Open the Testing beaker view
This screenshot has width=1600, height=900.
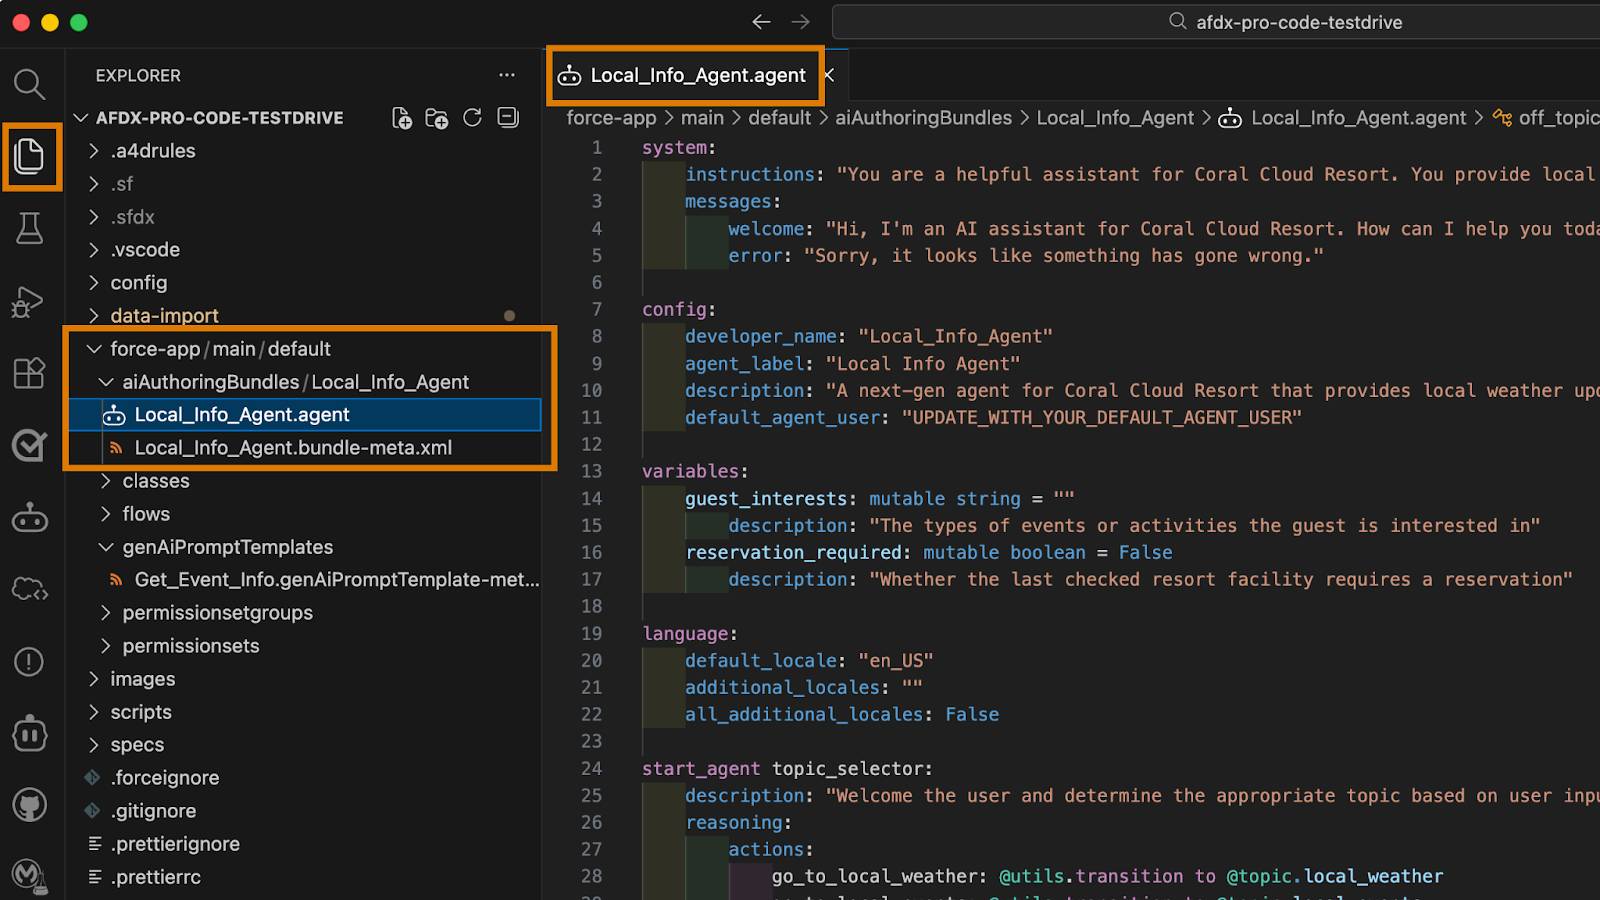tap(30, 228)
